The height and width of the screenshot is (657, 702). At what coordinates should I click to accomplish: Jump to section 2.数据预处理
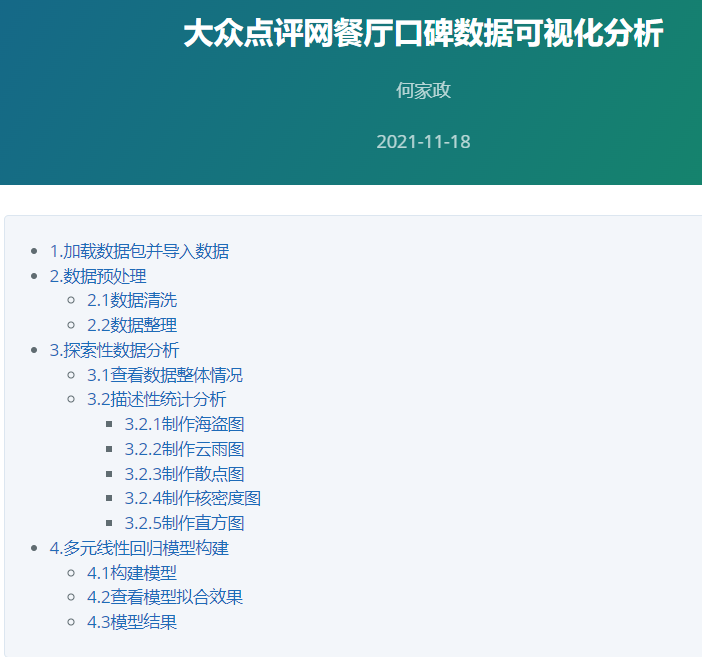pyautogui.click(x=98, y=276)
